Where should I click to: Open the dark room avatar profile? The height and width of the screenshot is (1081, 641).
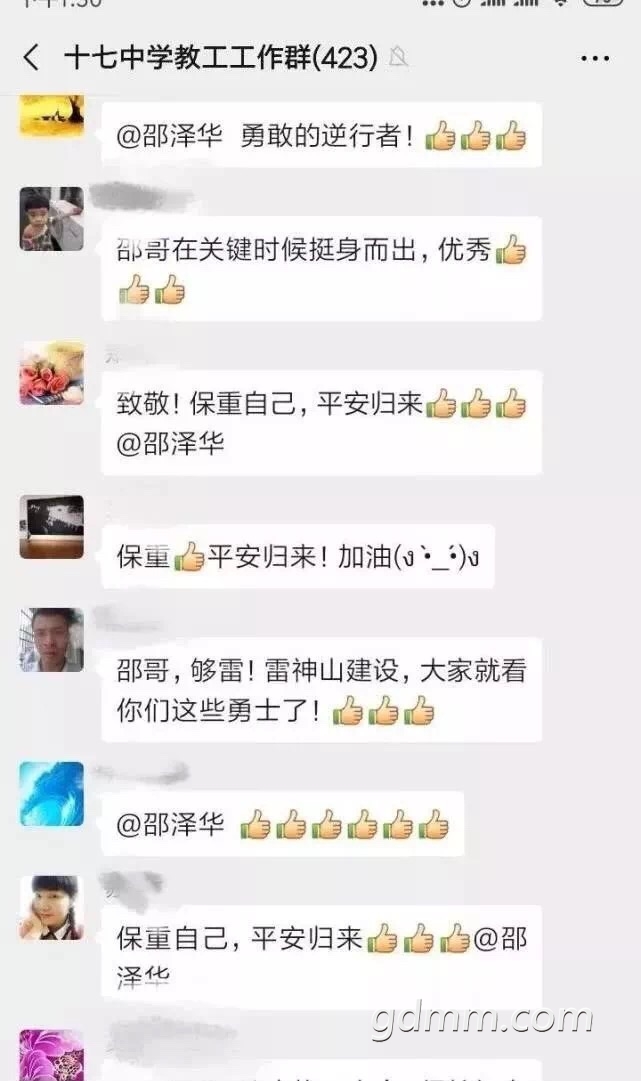52,527
